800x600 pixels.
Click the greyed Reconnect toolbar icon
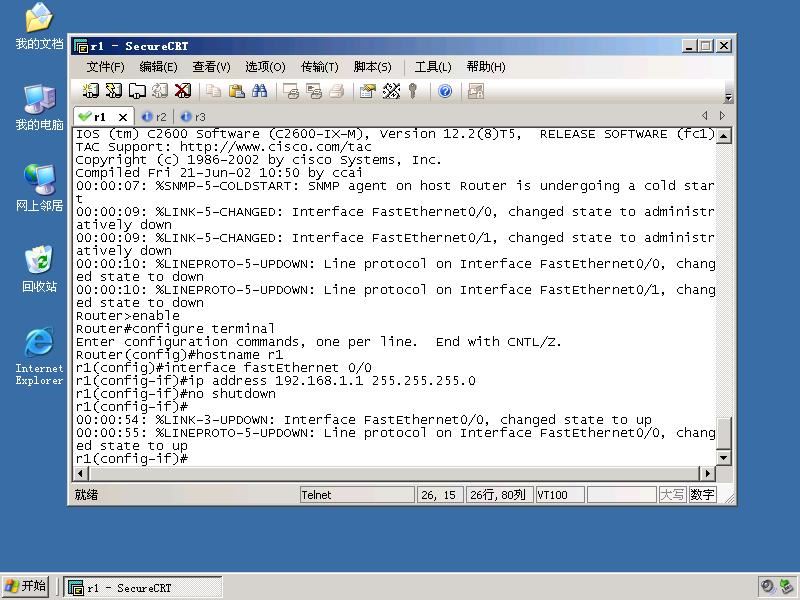160,91
